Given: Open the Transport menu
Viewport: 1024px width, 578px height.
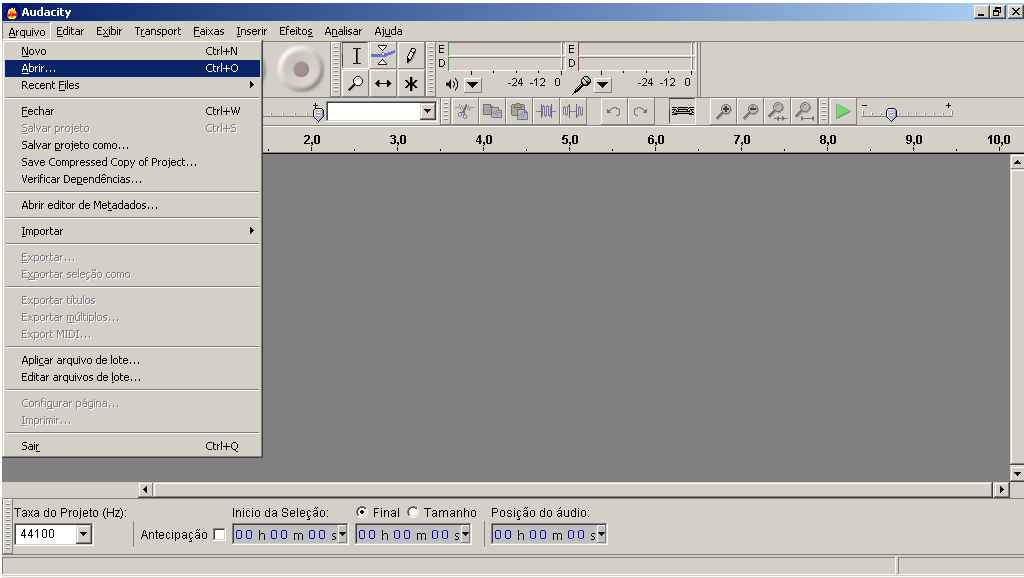Looking at the screenshot, I should pyautogui.click(x=157, y=31).
